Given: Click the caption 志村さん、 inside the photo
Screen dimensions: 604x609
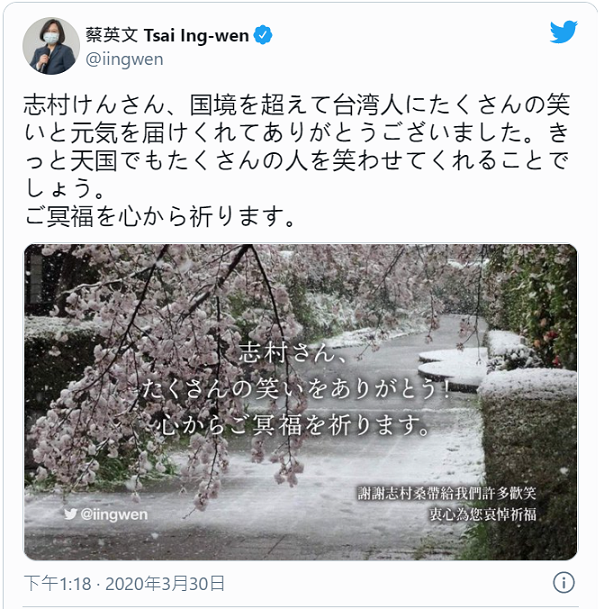Looking at the screenshot, I should point(292,353).
